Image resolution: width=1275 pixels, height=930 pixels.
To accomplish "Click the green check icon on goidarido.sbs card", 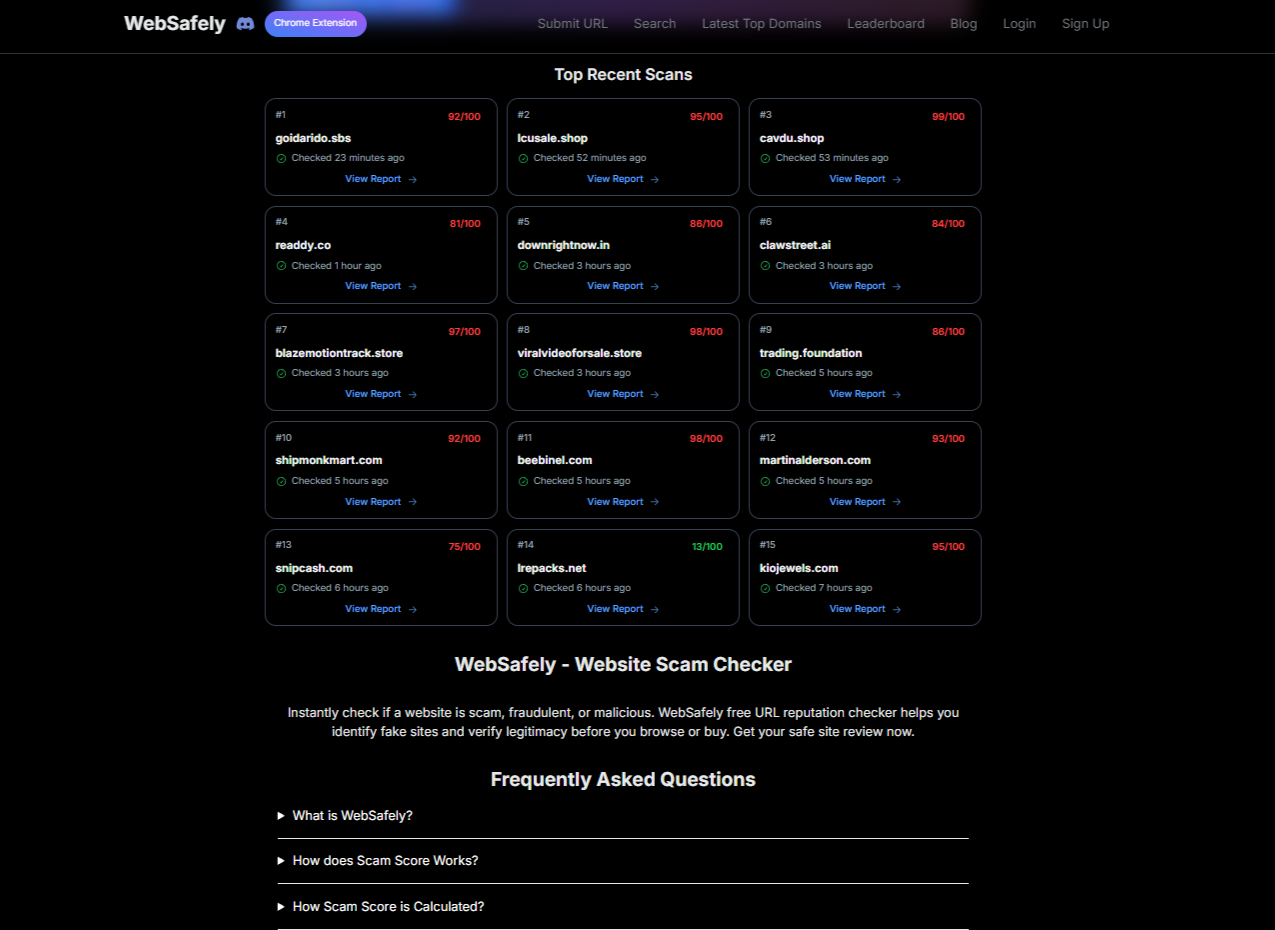I will [281, 158].
